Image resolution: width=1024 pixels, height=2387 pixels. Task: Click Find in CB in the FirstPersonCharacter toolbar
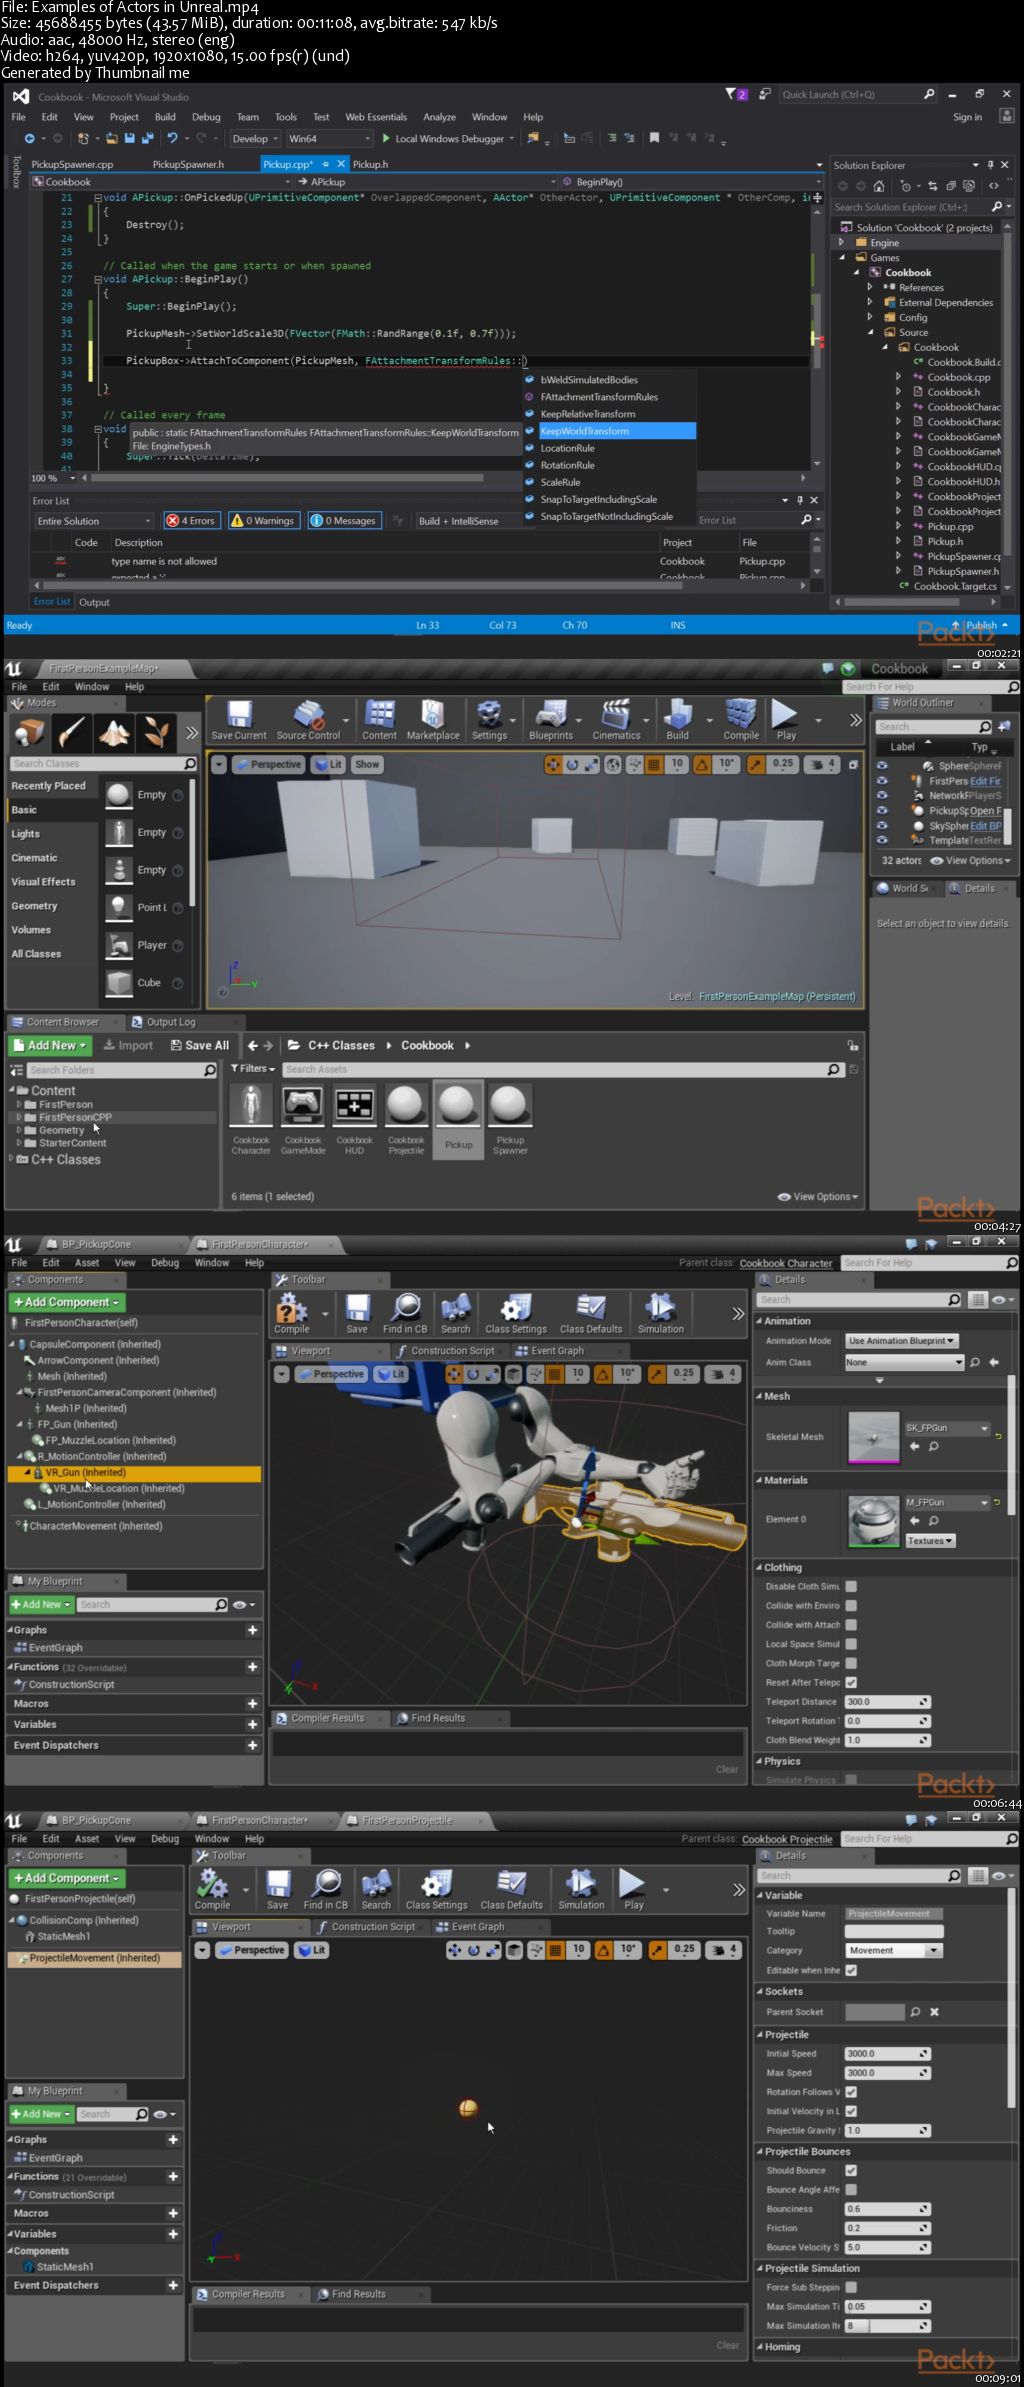point(405,1313)
